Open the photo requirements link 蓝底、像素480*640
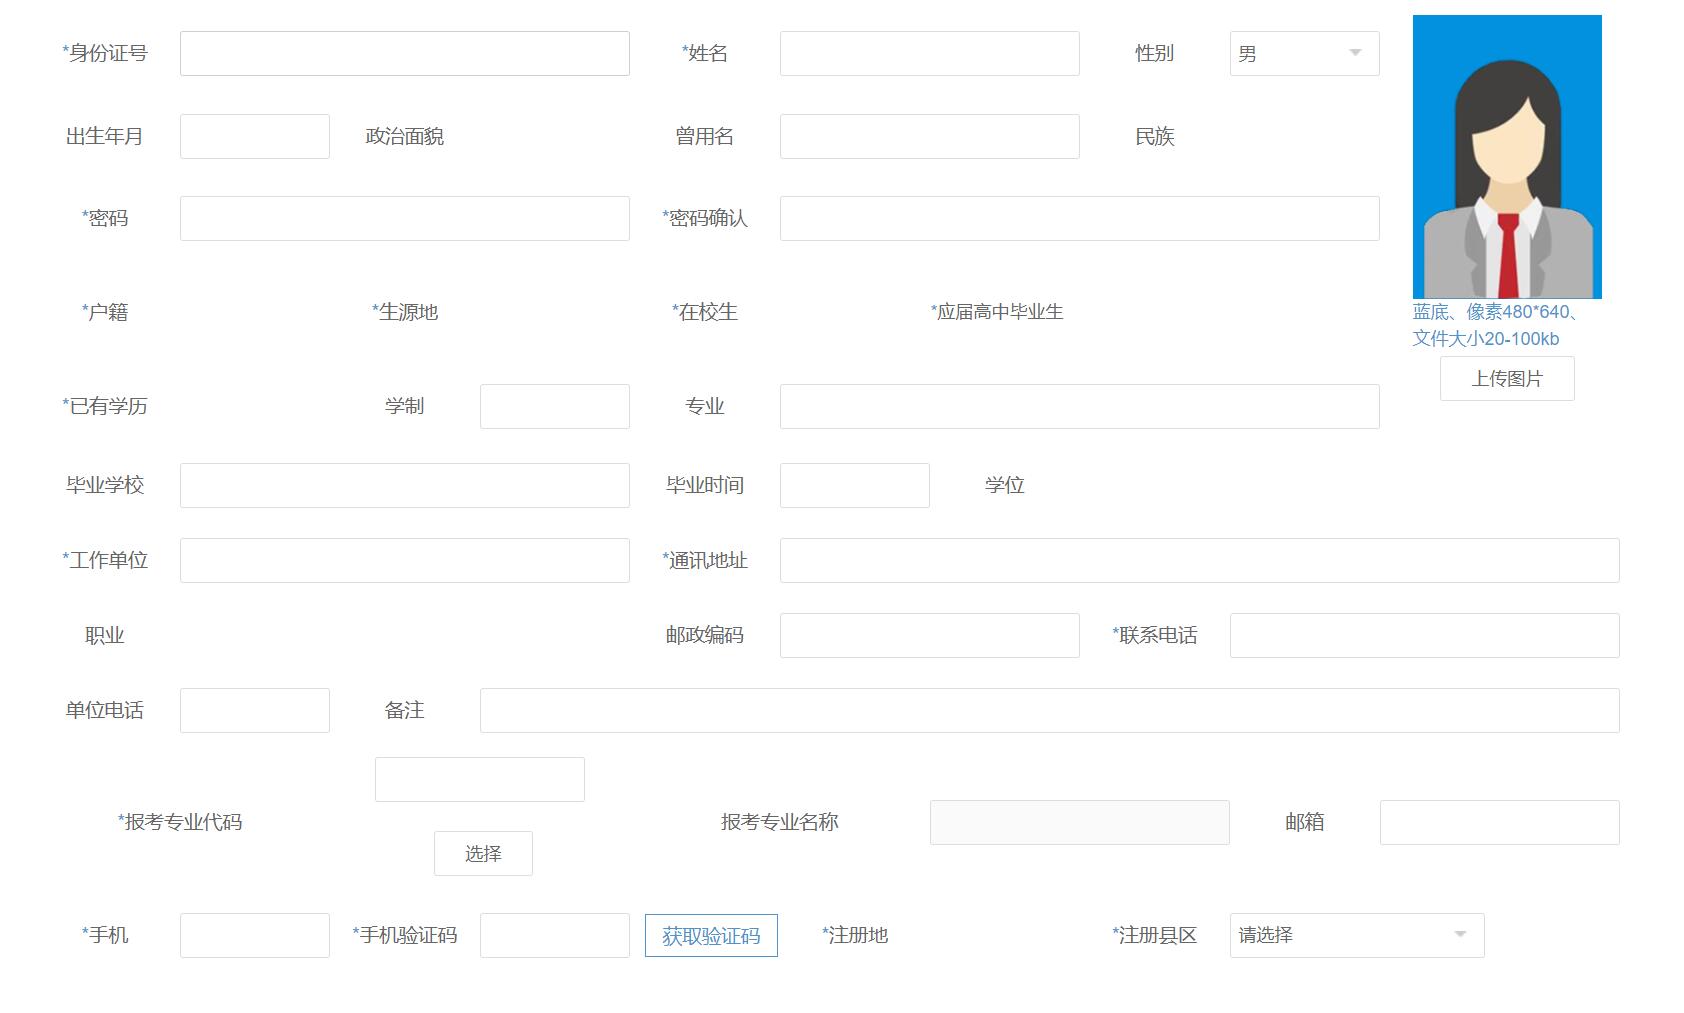 pos(1492,312)
